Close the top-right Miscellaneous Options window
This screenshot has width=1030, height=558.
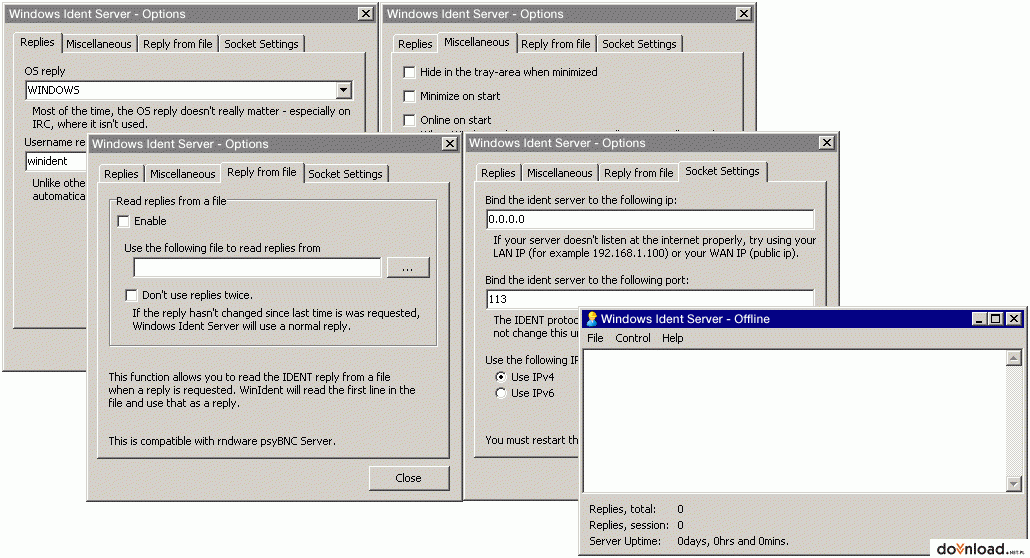coord(744,14)
